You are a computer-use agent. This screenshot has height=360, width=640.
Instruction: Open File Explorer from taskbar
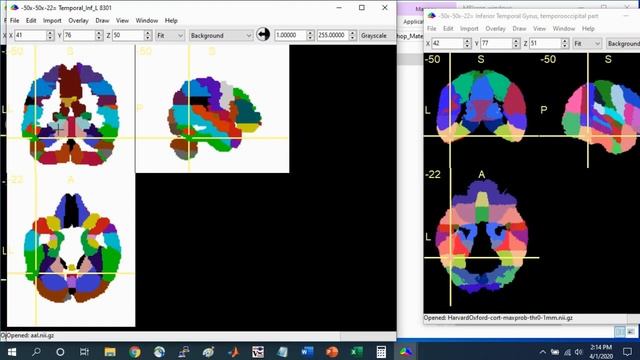[x=110, y=351]
